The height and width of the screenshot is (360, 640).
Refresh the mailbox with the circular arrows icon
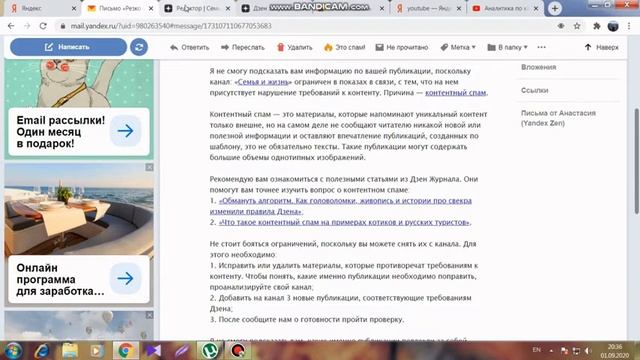139,47
